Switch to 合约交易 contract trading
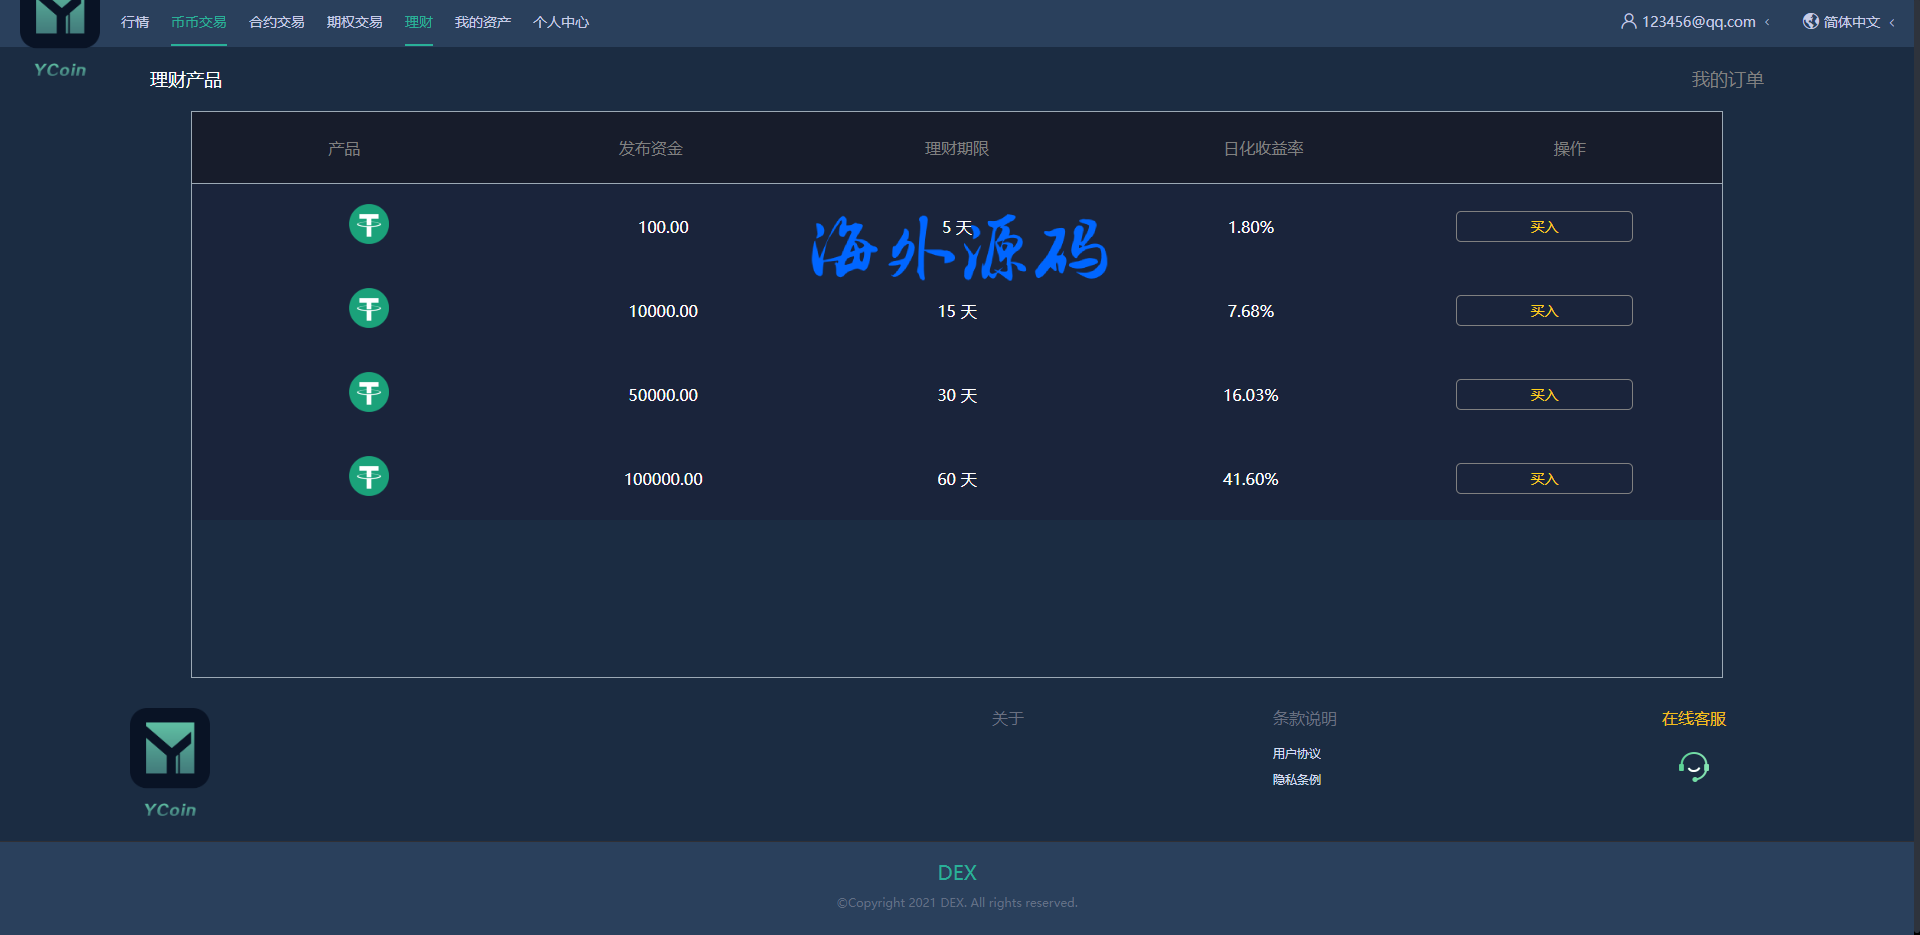1920x935 pixels. (277, 22)
